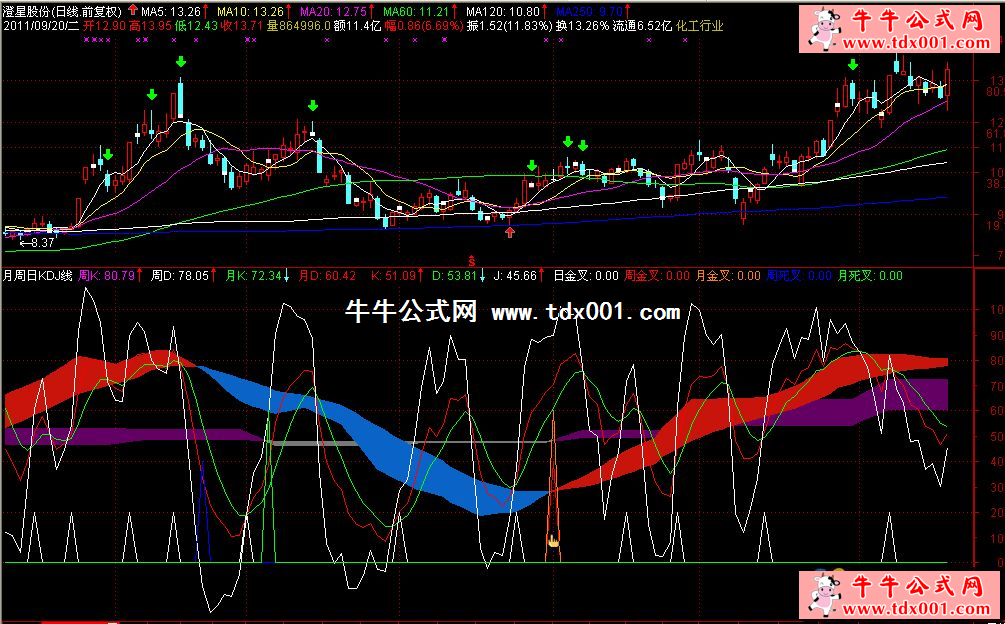Select the rightmost green down arrow signal
The image size is (1005, 624).
coord(852,65)
